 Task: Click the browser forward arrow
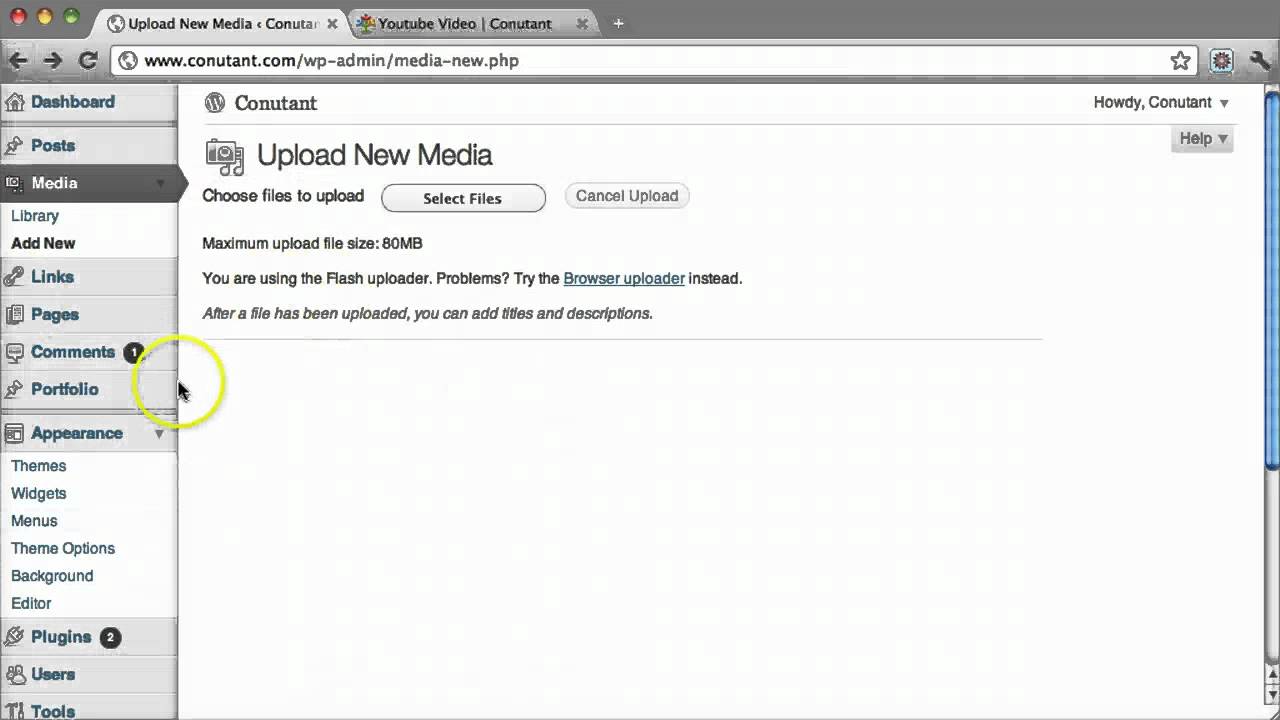(x=53, y=61)
